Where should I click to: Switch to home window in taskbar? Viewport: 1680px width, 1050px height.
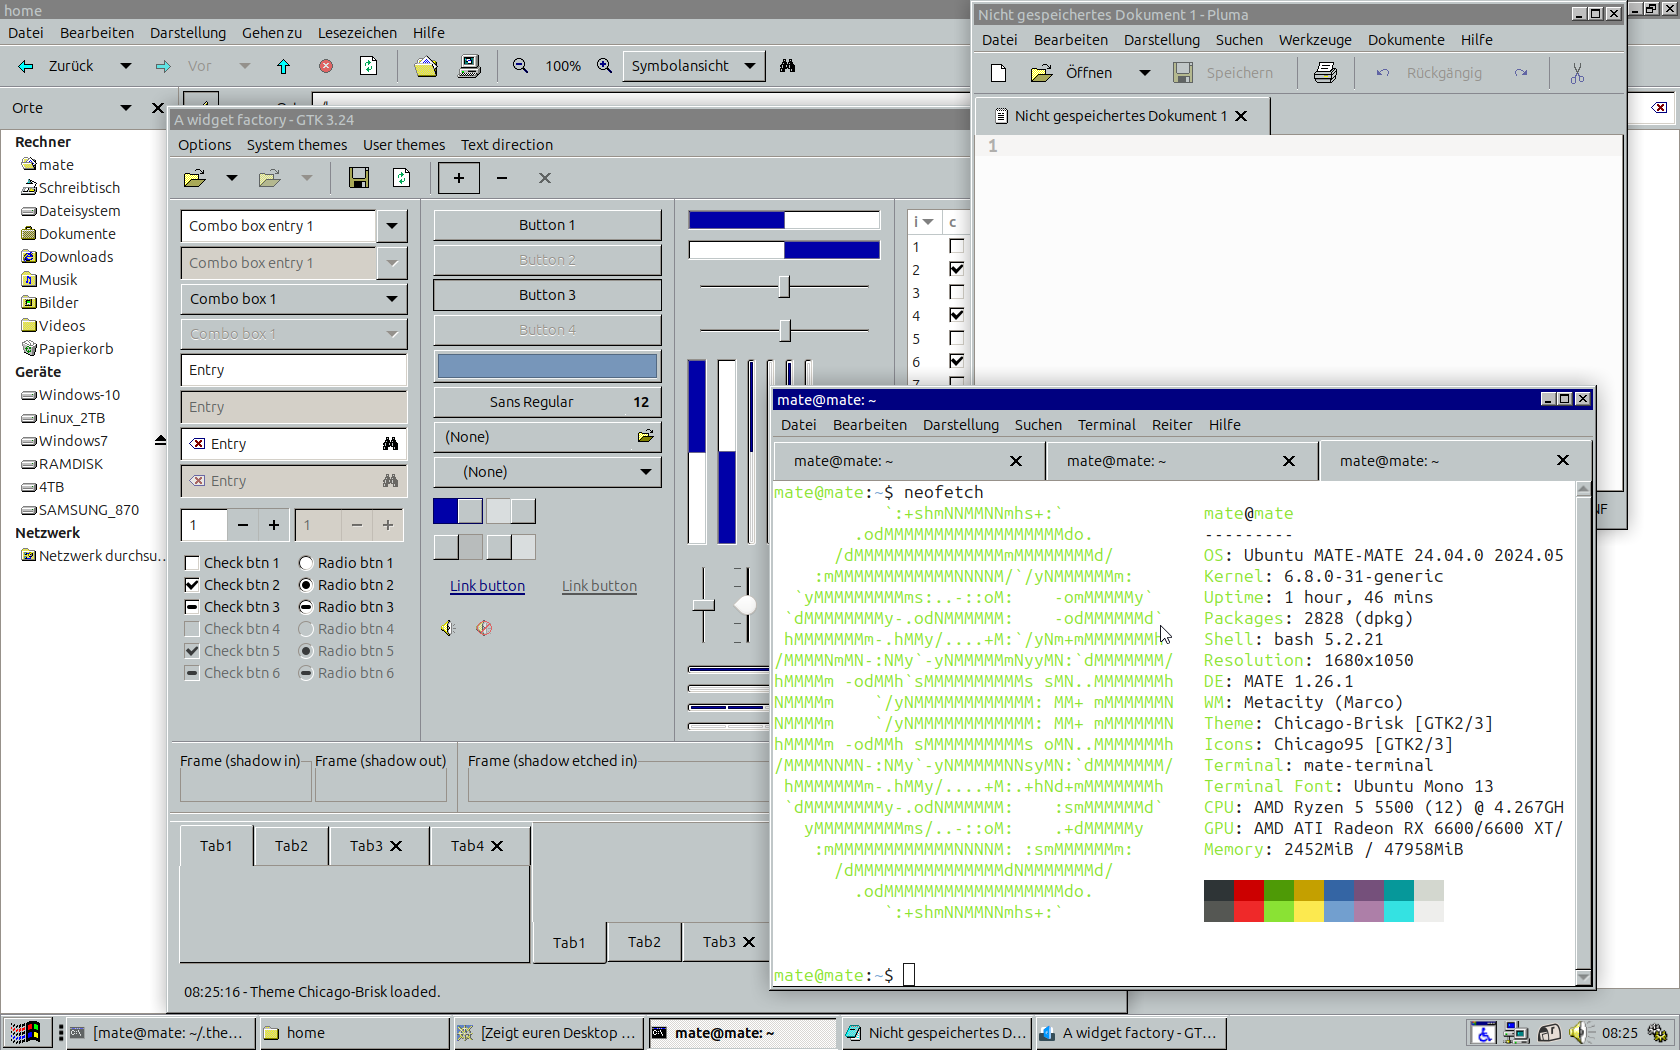point(353,1033)
